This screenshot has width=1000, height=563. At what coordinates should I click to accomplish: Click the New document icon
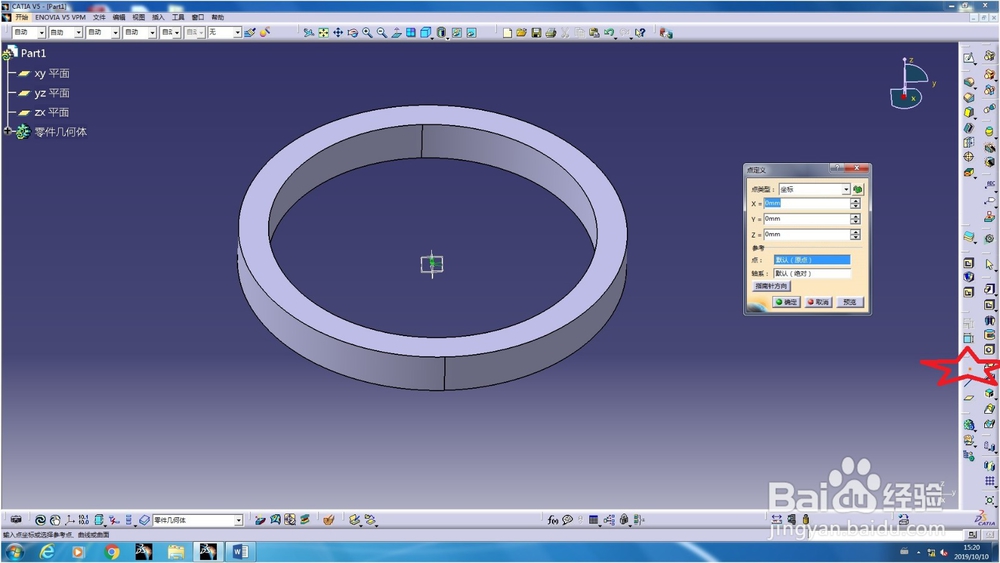(x=507, y=33)
